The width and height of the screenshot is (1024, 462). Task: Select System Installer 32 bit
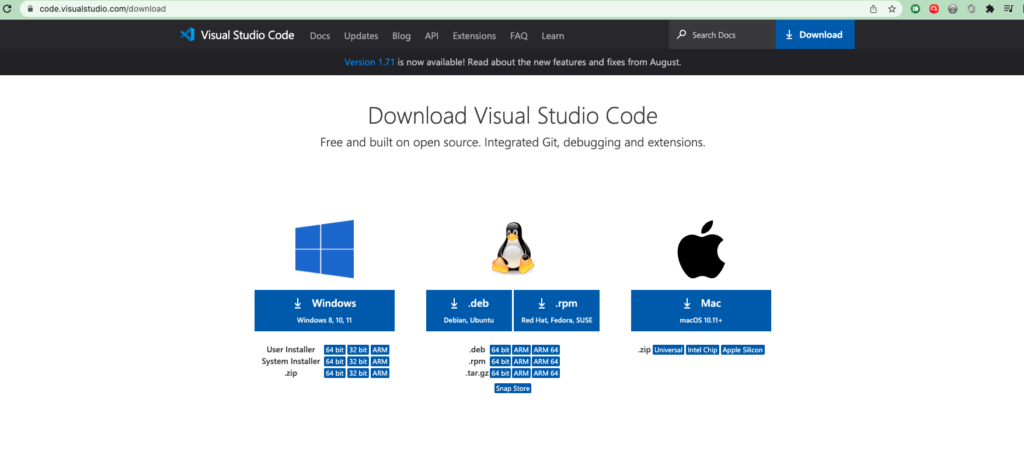pos(358,361)
